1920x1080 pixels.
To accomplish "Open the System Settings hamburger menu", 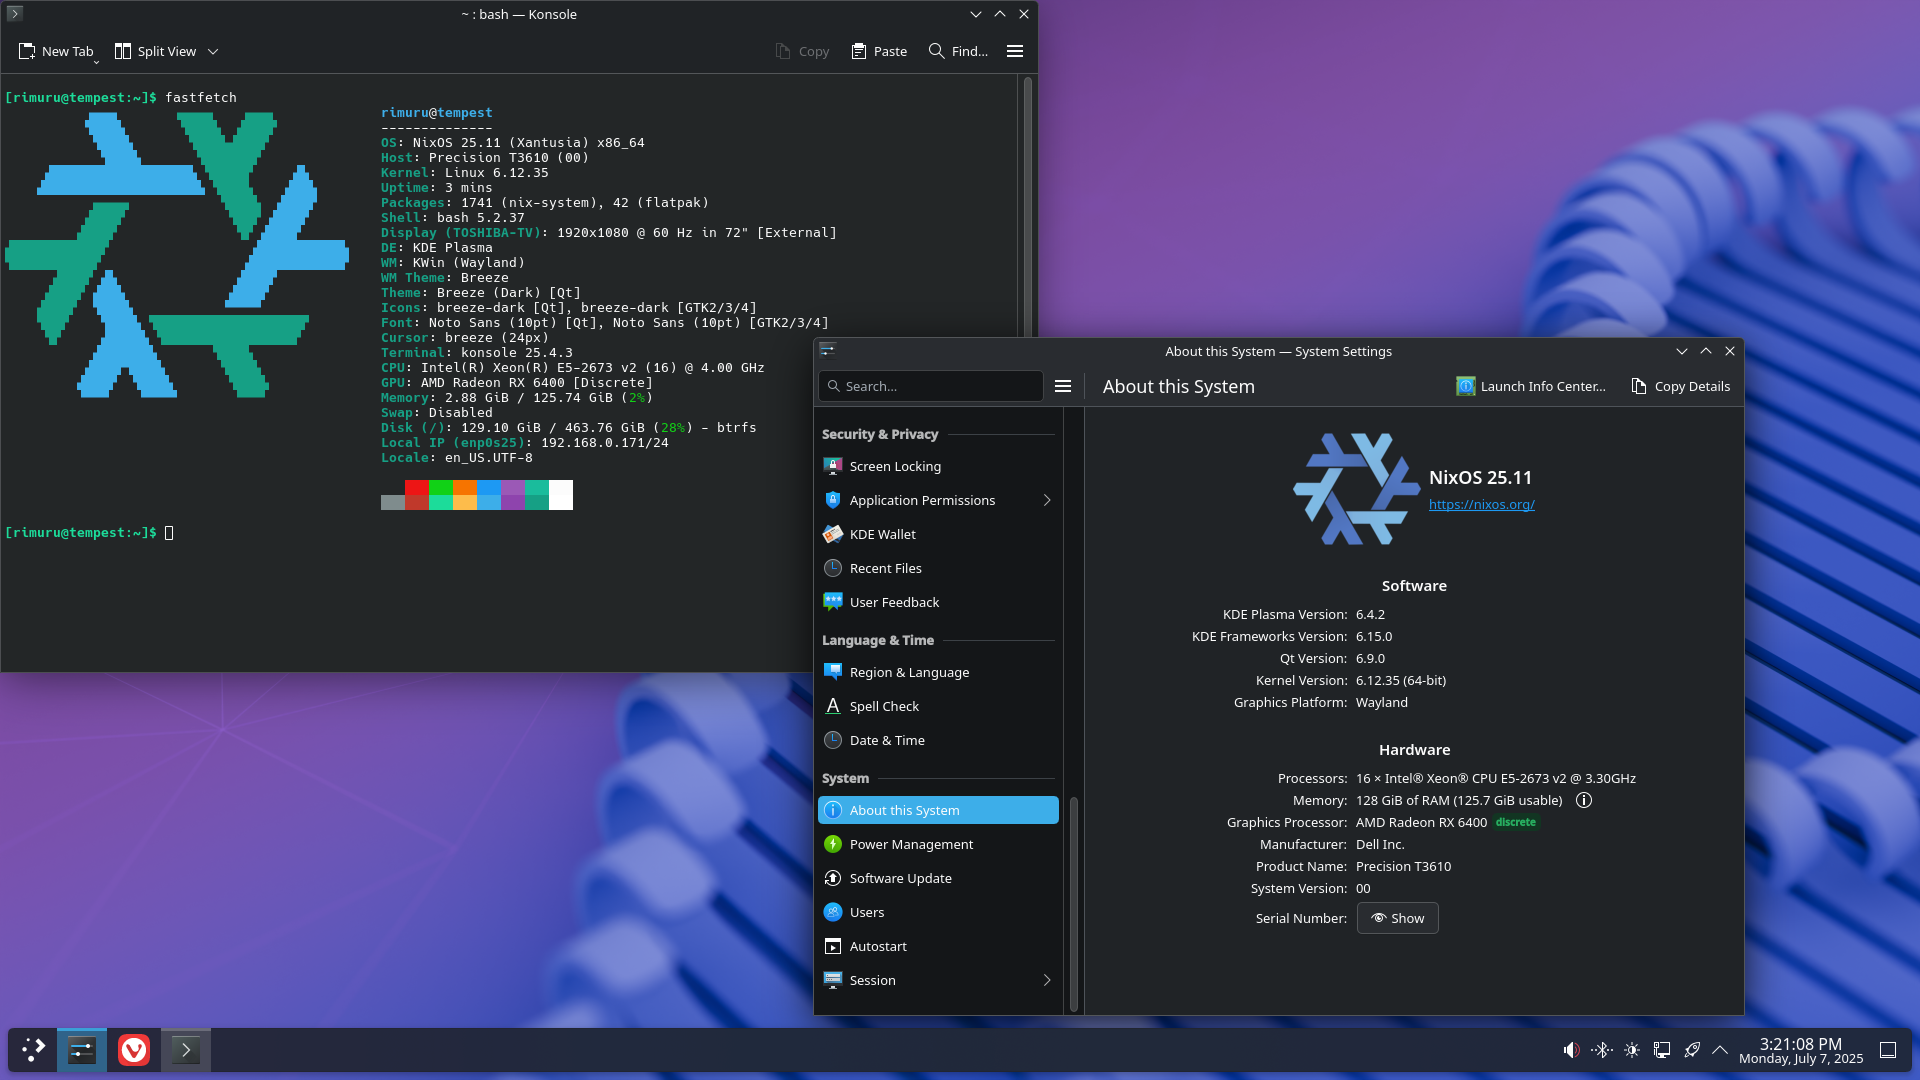I will [x=1063, y=386].
